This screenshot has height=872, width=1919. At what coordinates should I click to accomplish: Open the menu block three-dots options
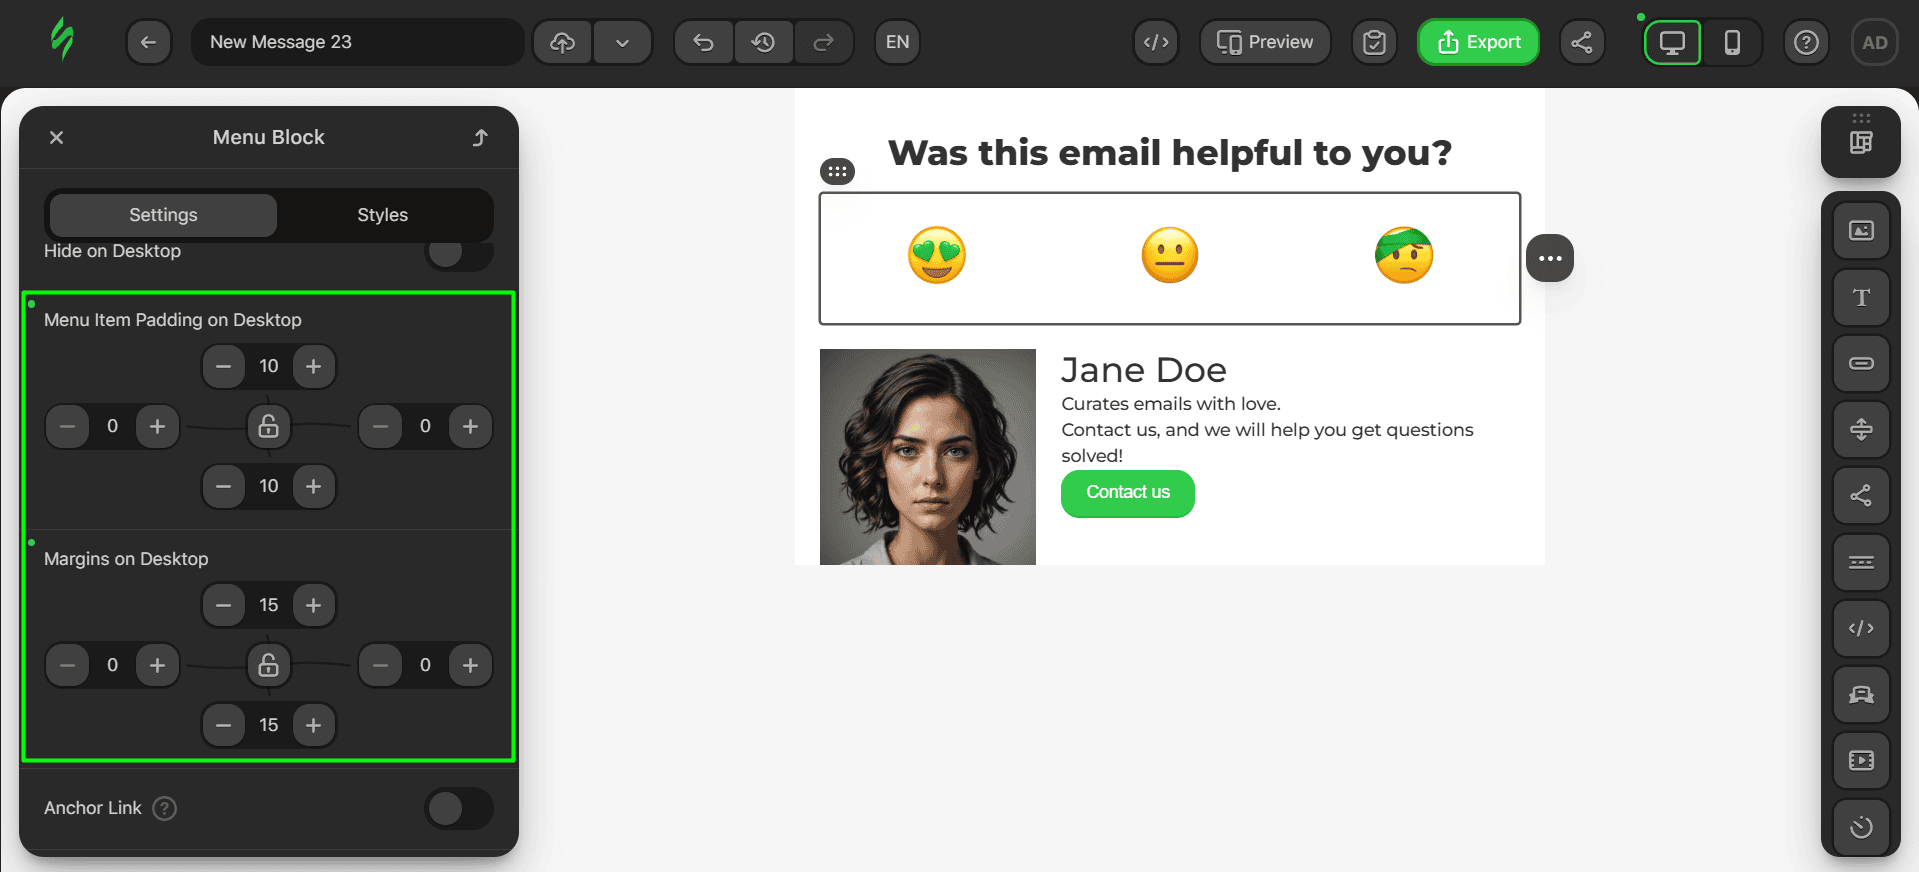pos(1549,258)
